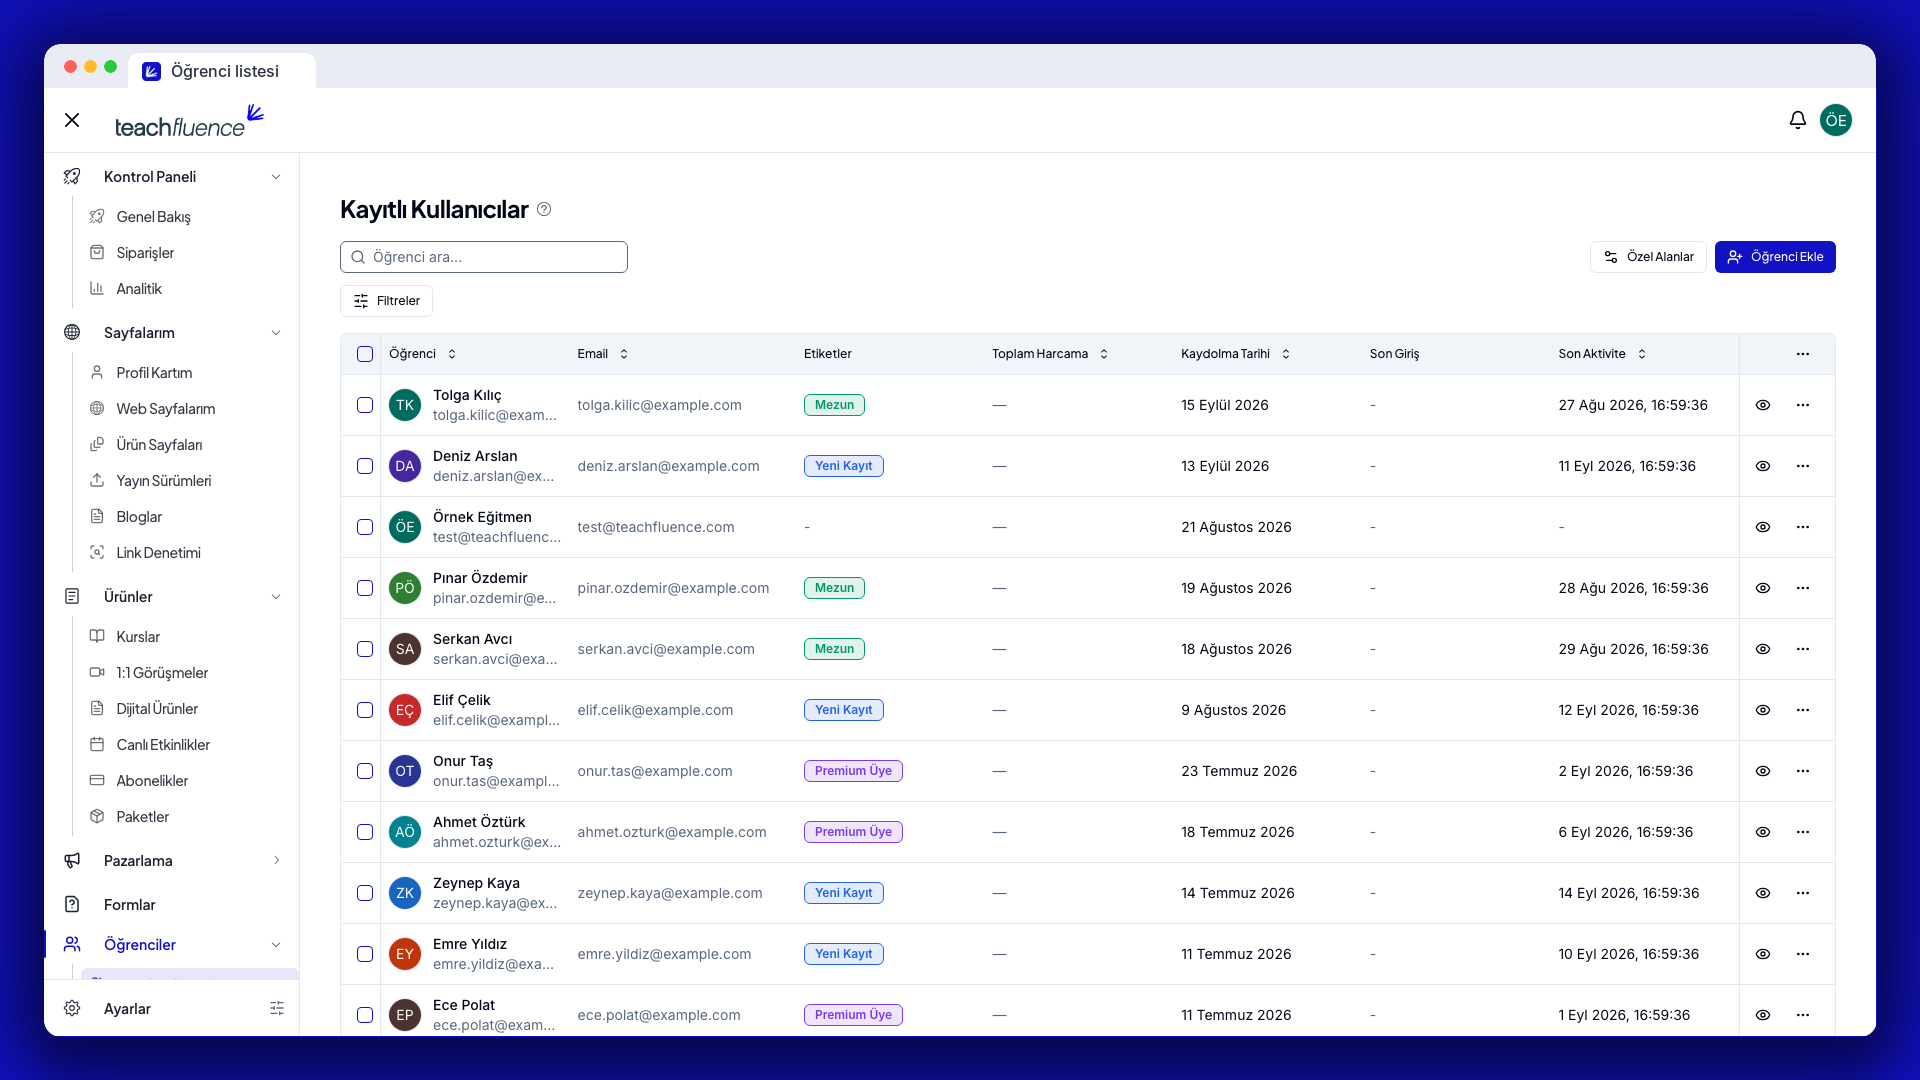Open more options for Elif Çelik row

(x=1802, y=710)
